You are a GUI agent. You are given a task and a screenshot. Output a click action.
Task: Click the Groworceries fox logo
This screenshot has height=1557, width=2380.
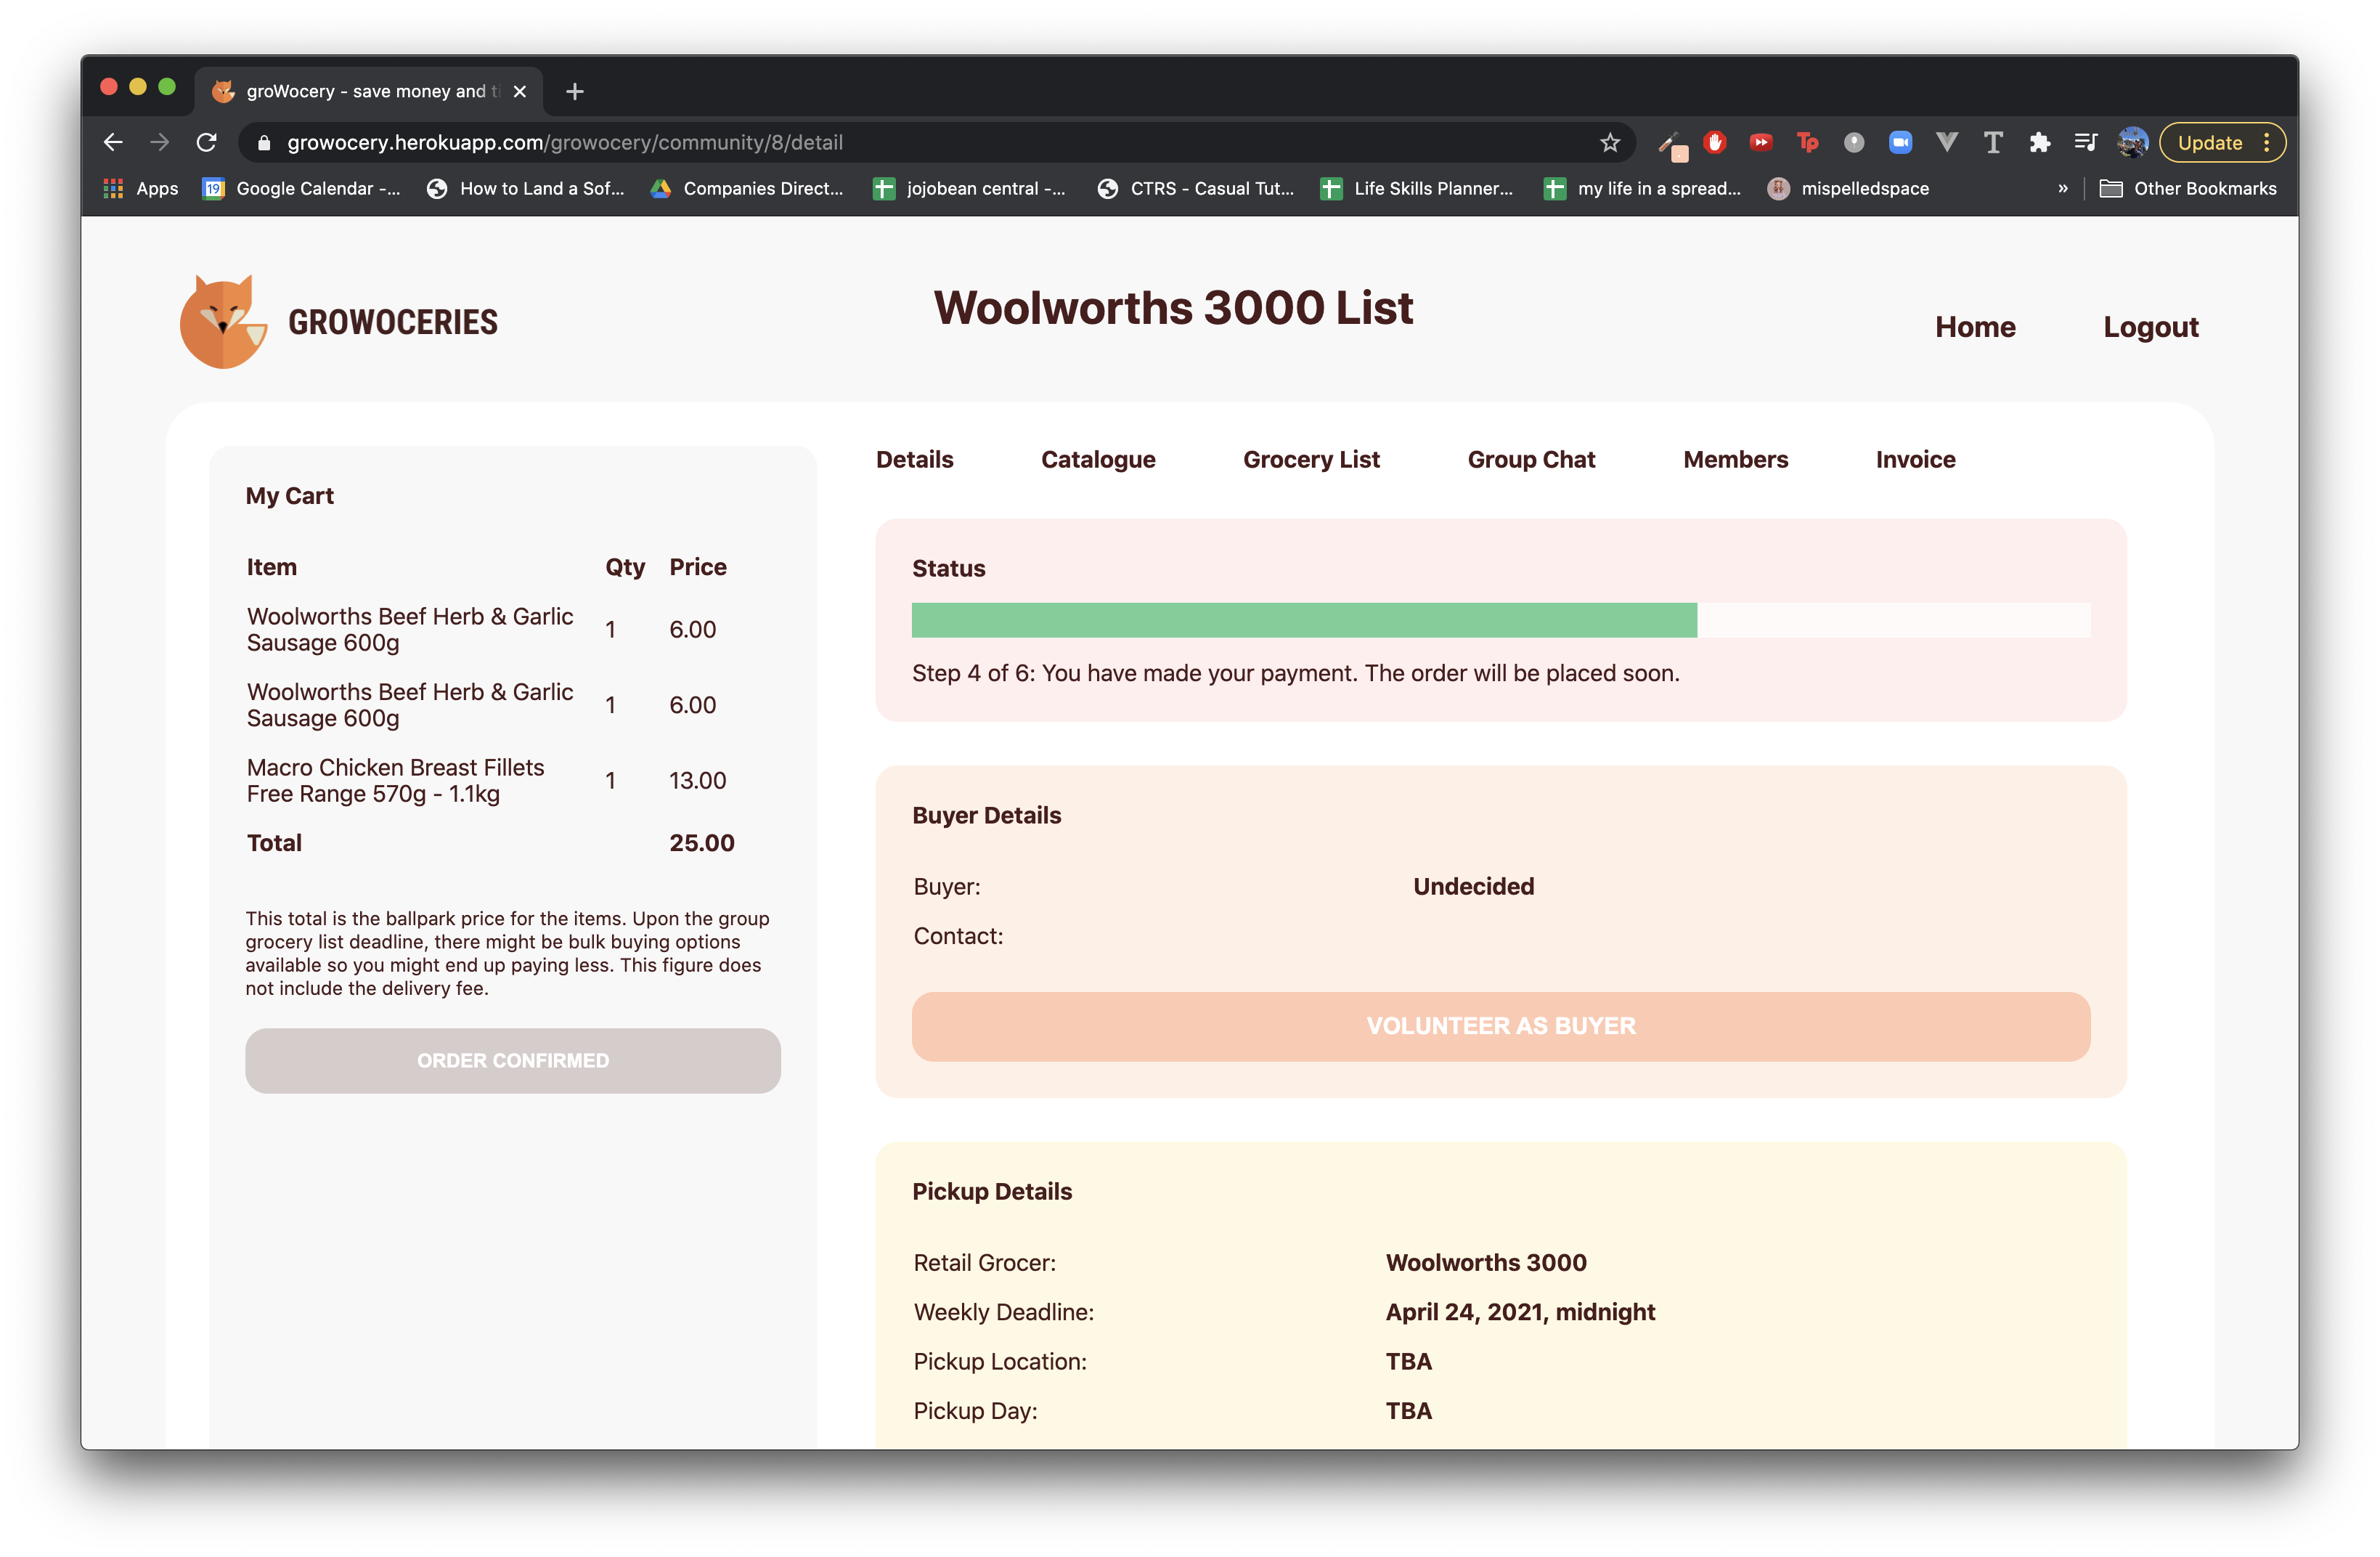[223, 321]
